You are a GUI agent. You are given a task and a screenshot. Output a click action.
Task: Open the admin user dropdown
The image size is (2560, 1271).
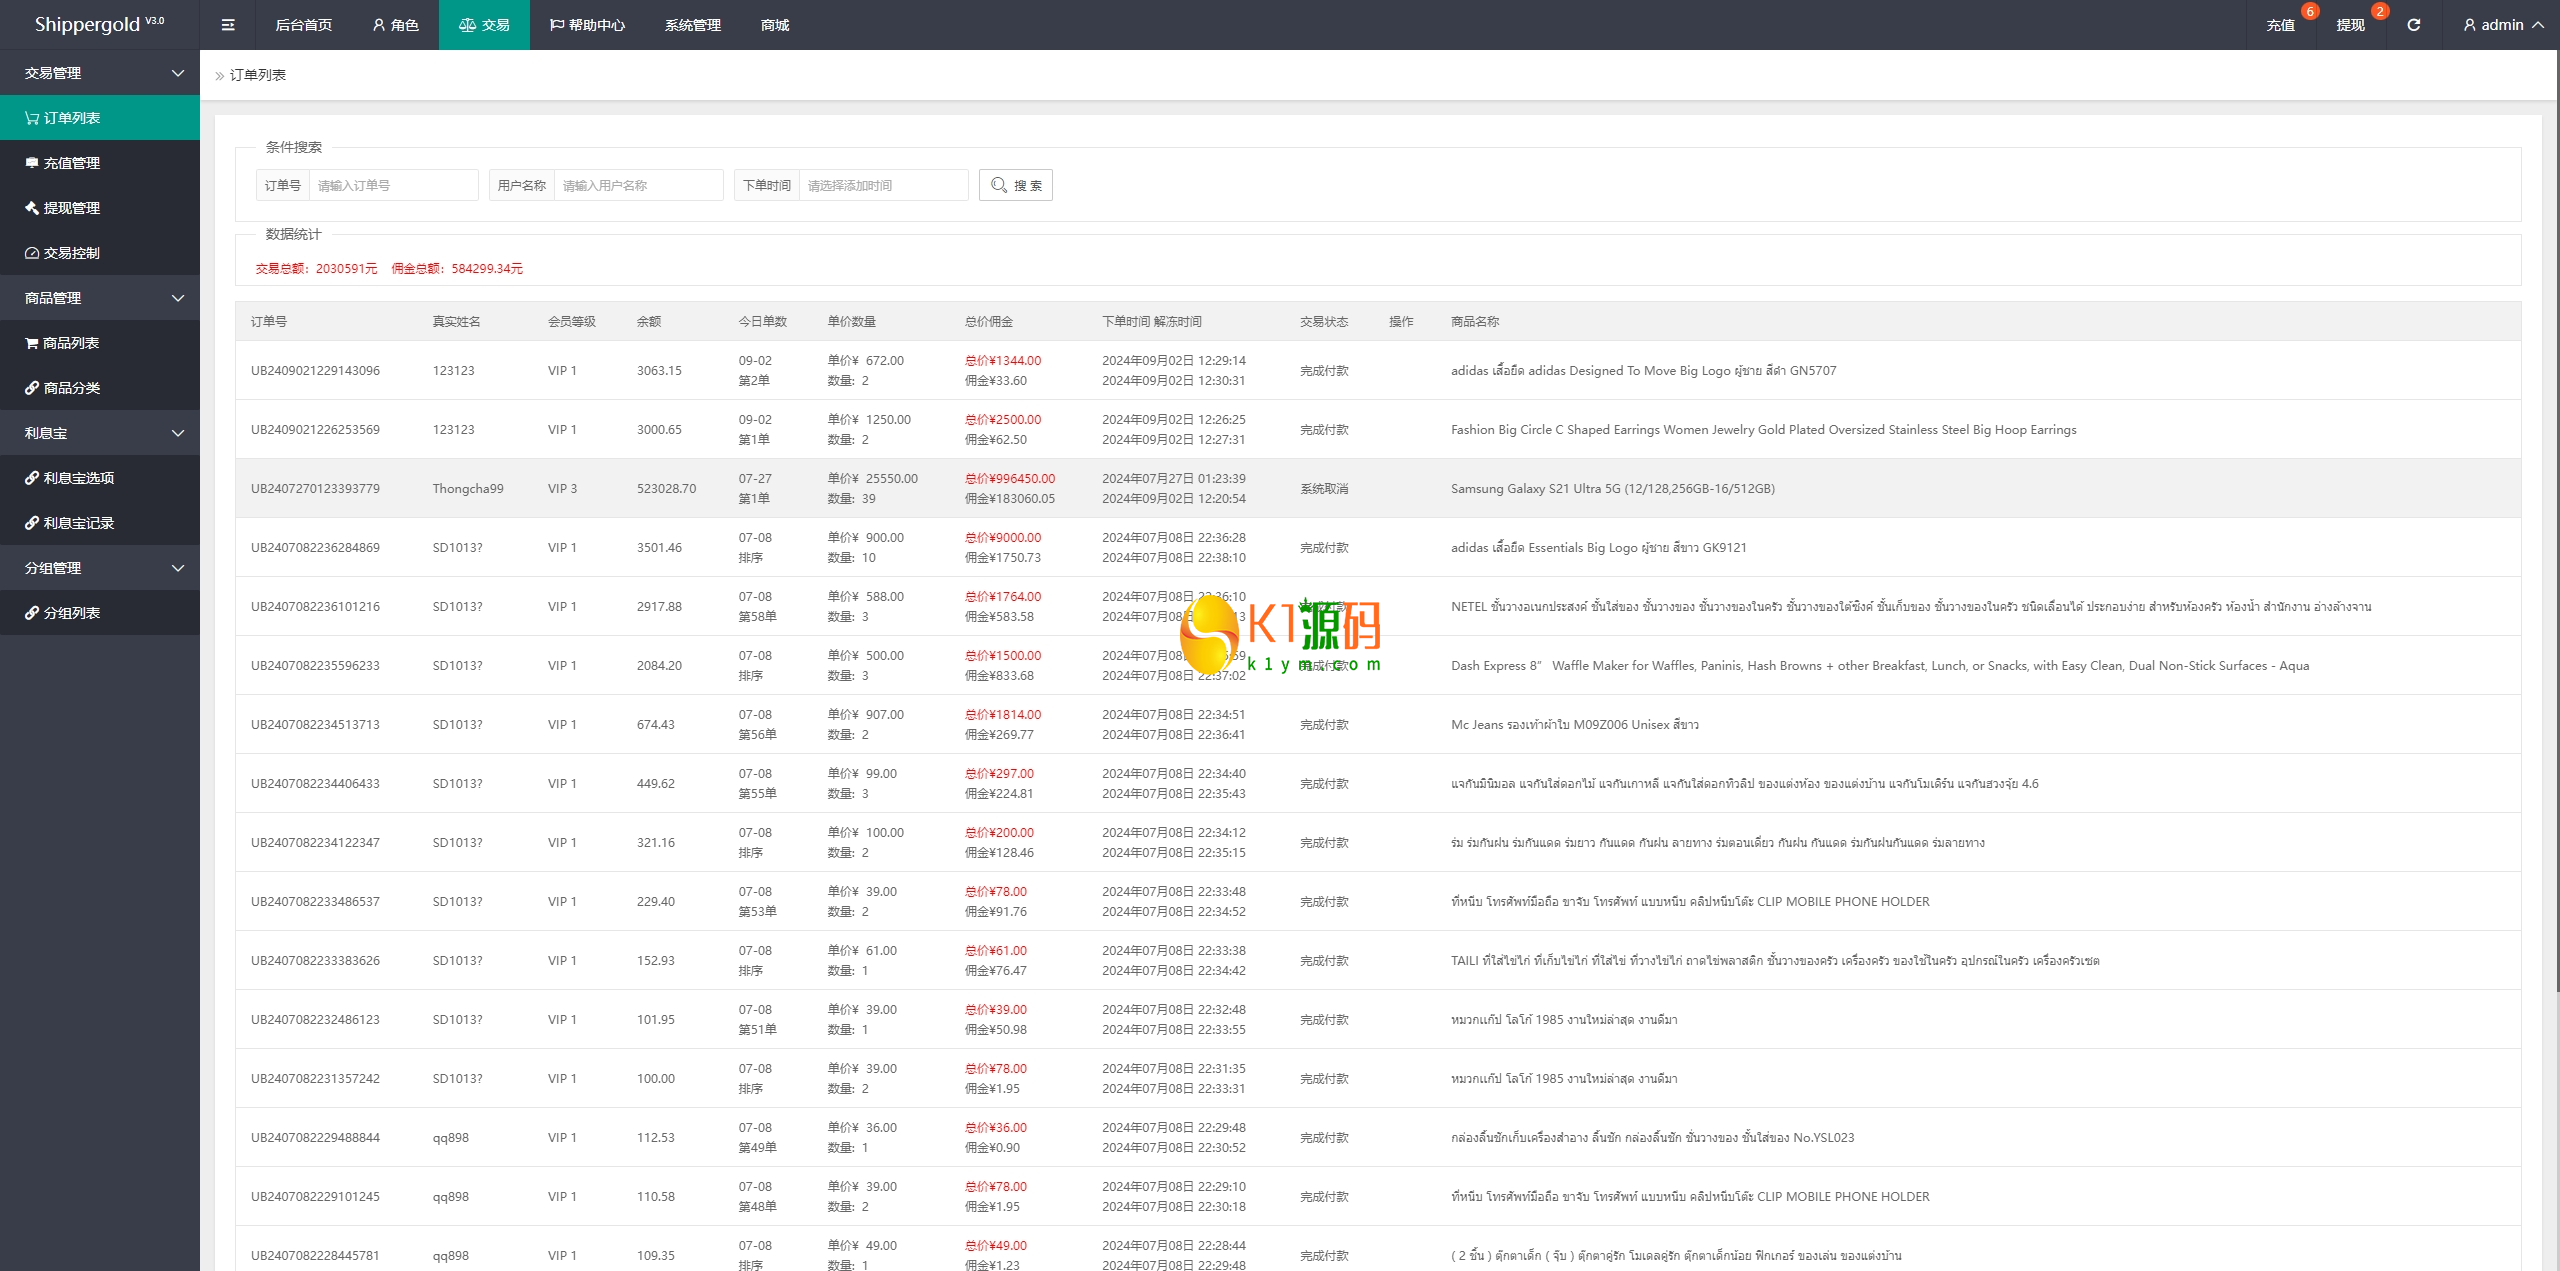pyautogui.click(x=2502, y=25)
